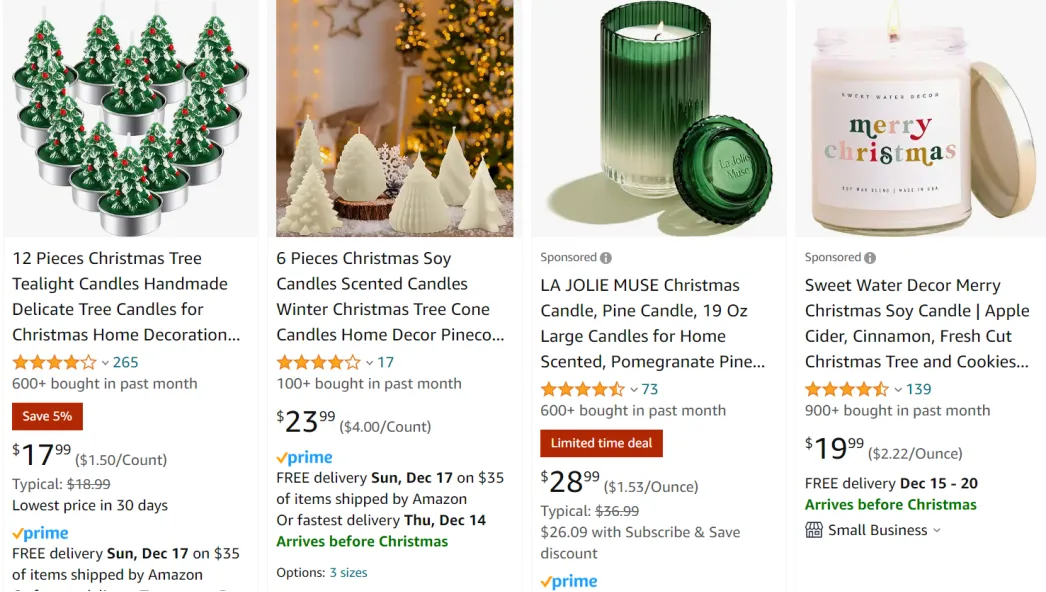Click the star rating of 12 Pieces Tealight Candles

pyautogui.click(x=54, y=362)
